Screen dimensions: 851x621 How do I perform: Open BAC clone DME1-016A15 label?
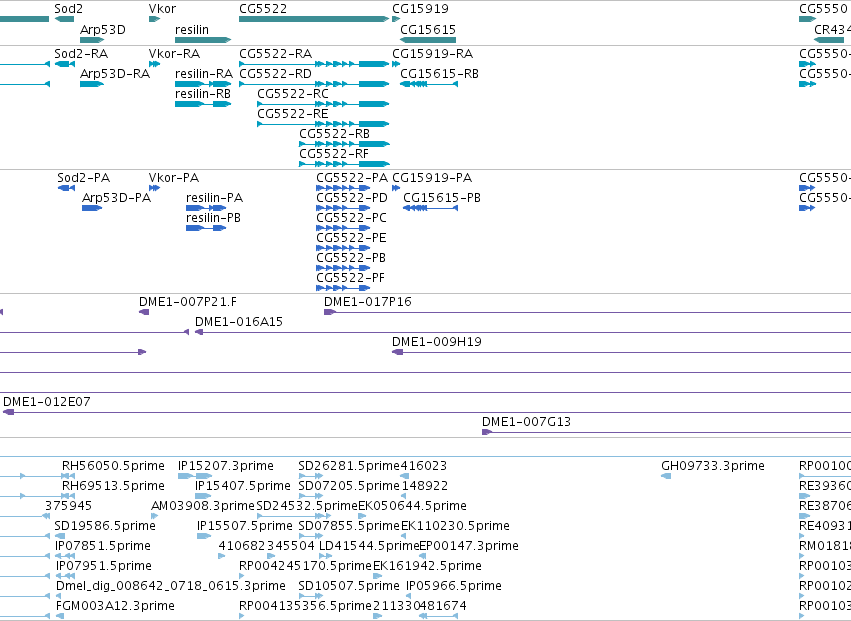click(x=239, y=322)
